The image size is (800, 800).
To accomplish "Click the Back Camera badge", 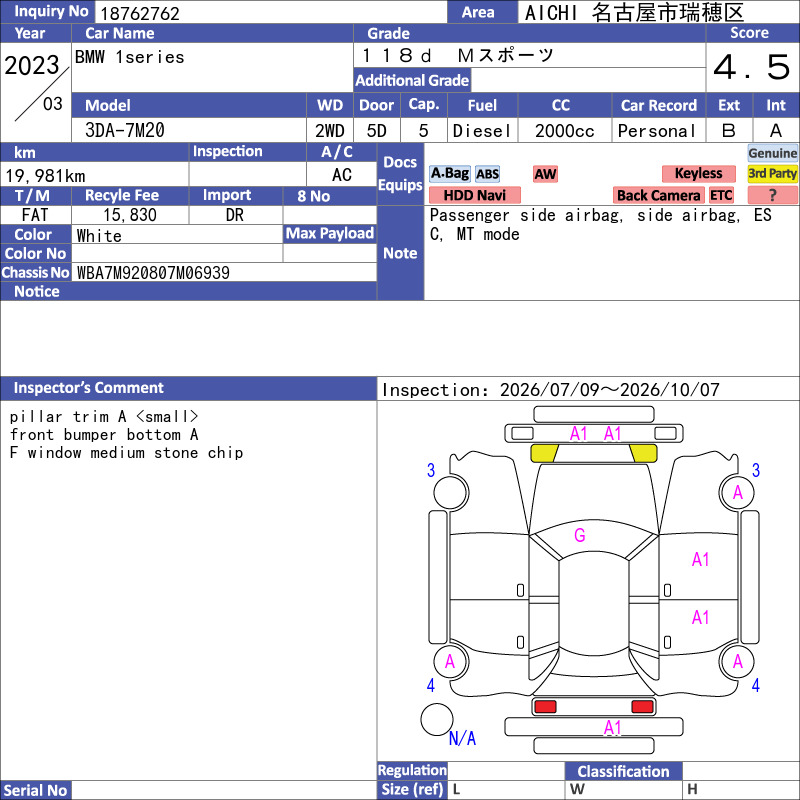I will pos(658,195).
